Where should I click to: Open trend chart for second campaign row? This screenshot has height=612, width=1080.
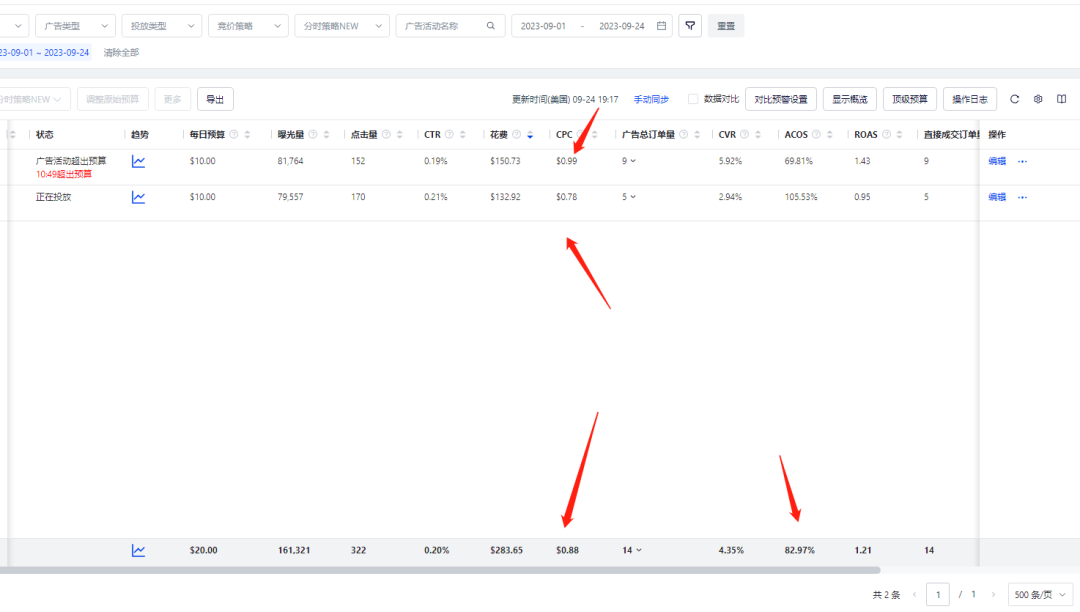pyautogui.click(x=138, y=197)
